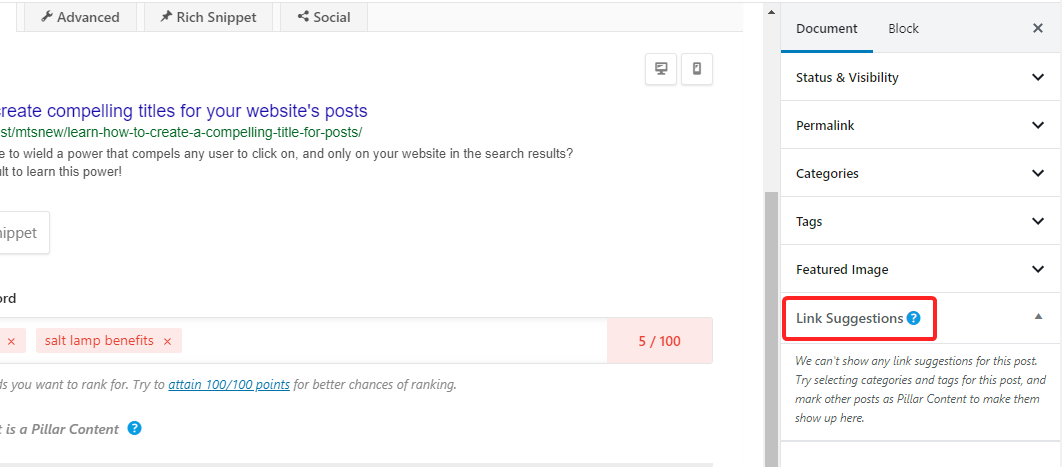Expand the Categories panel
1062x467 pixels.
click(920, 173)
